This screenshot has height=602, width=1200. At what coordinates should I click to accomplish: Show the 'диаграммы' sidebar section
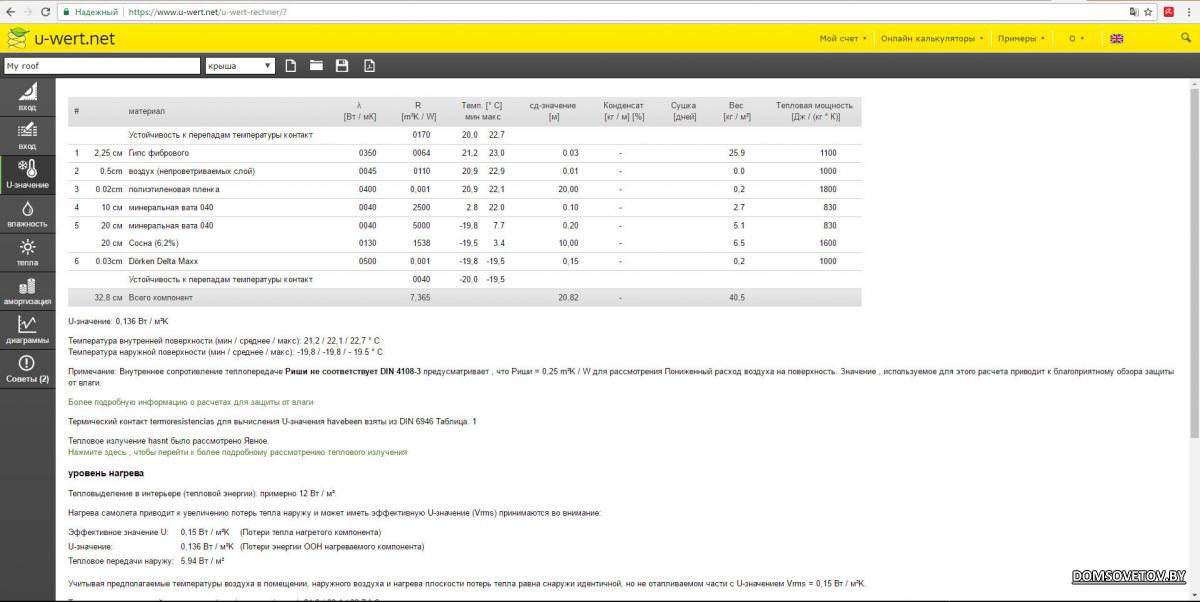click(27, 329)
